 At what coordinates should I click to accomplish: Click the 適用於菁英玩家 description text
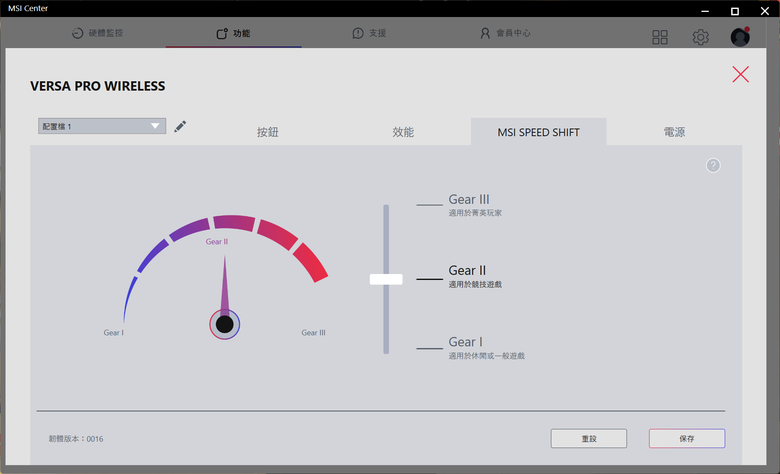475,213
